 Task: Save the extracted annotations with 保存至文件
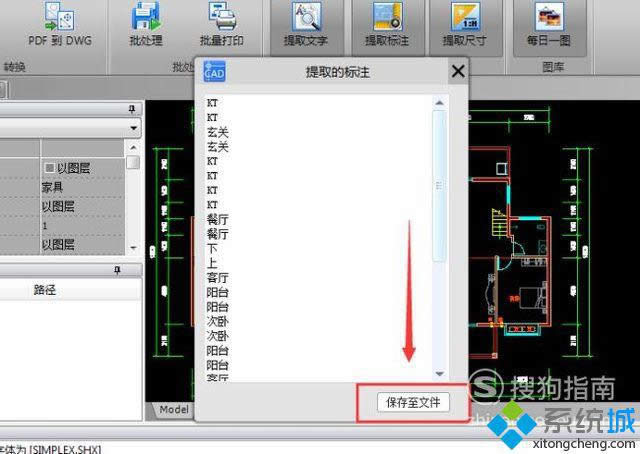click(x=413, y=403)
